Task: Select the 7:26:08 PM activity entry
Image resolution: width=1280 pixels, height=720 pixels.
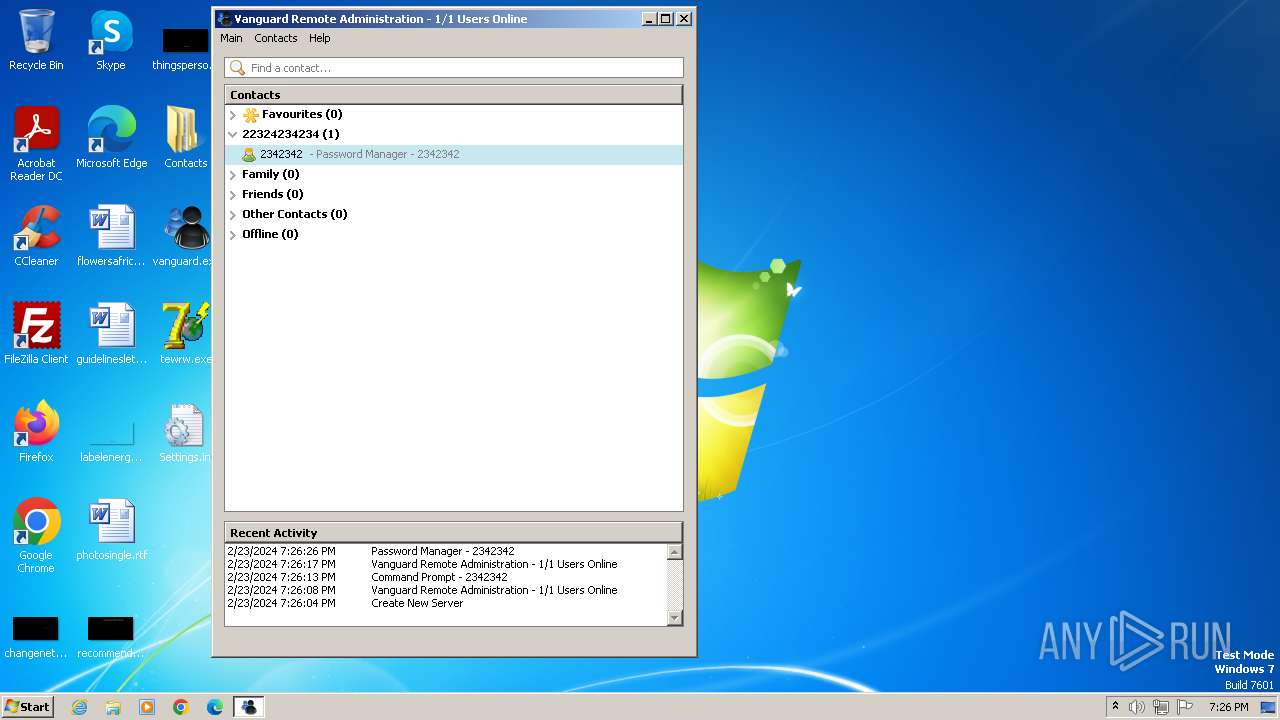Action: tap(446, 590)
